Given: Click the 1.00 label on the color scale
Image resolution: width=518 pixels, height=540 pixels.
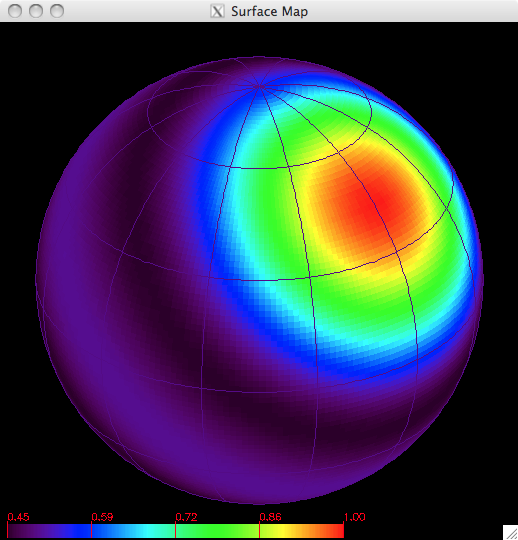Looking at the screenshot, I should [355, 517].
